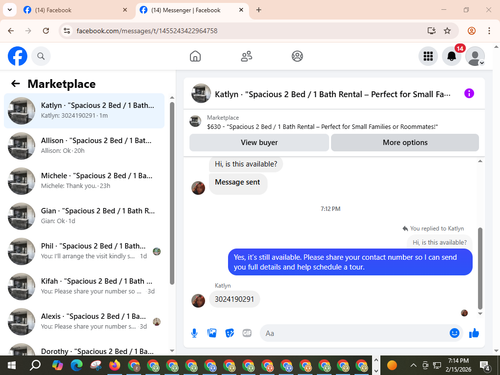Open the Gian conversation in the list
This screenshot has width=500, height=375.
[84, 216]
